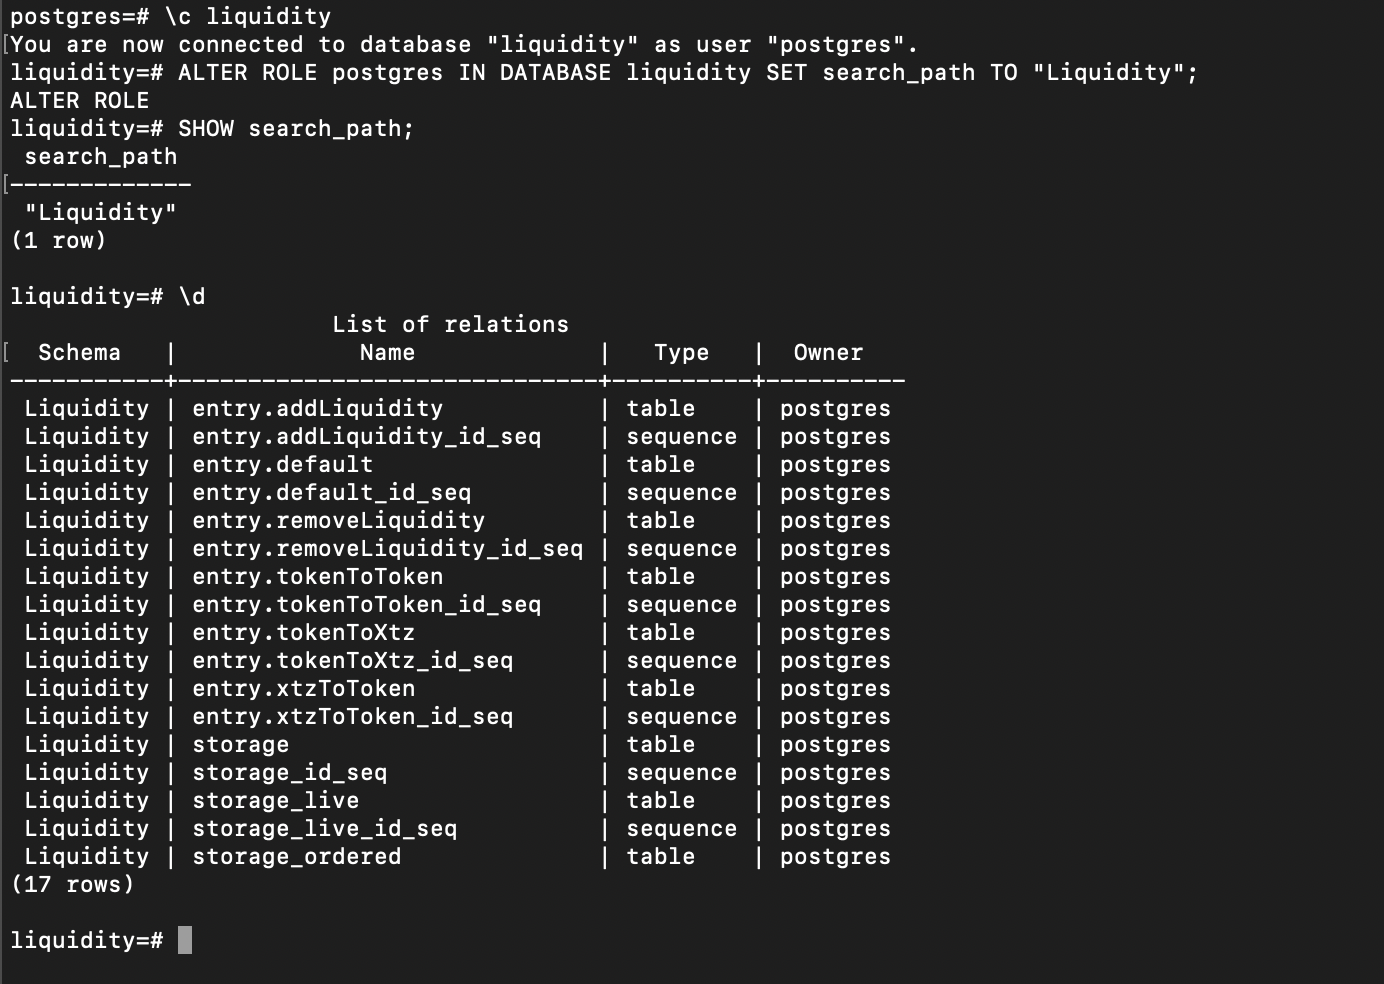Click the entry.removeLiquidity_id_seq row name
The height and width of the screenshot is (984, 1384).
coord(387,549)
